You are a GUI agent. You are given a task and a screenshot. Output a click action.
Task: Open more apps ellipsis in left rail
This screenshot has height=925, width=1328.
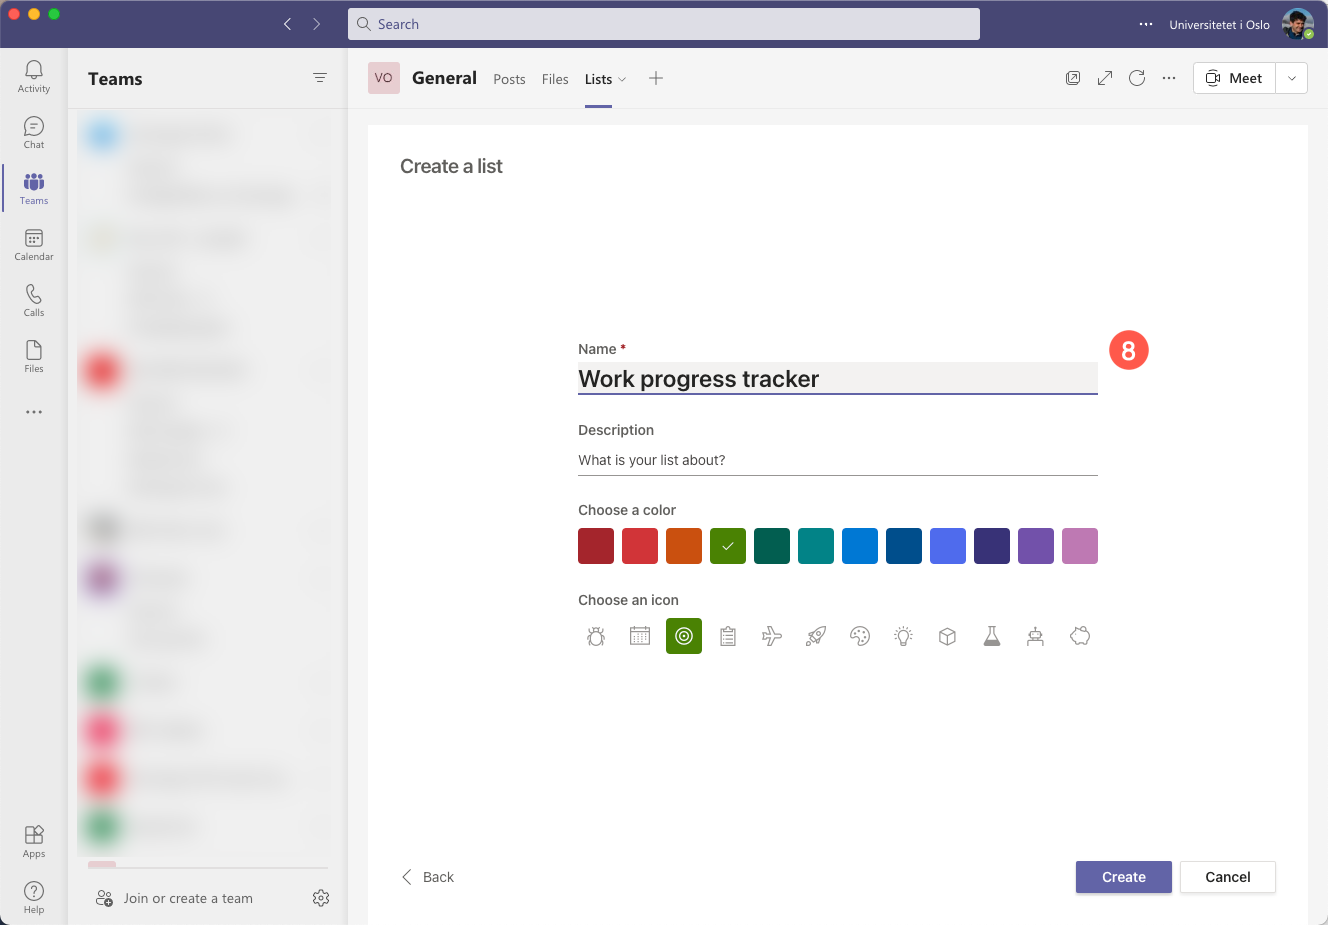34,412
